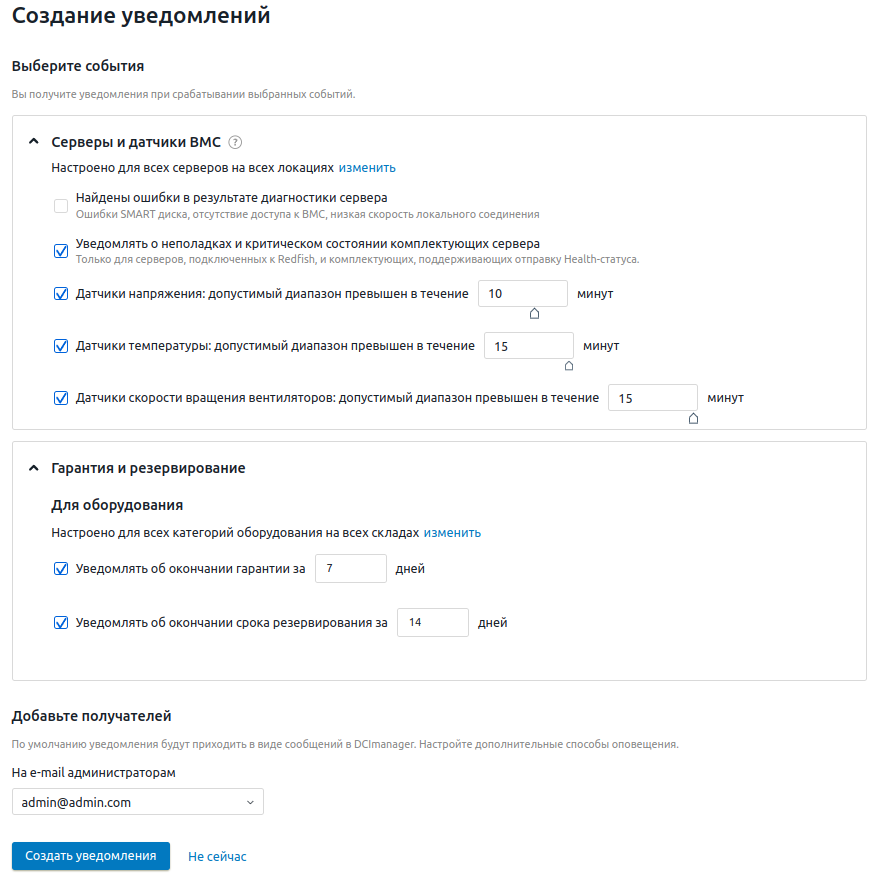Enable server diagnostics errors checkbox
This screenshot has height=885, width=881.
(61, 206)
